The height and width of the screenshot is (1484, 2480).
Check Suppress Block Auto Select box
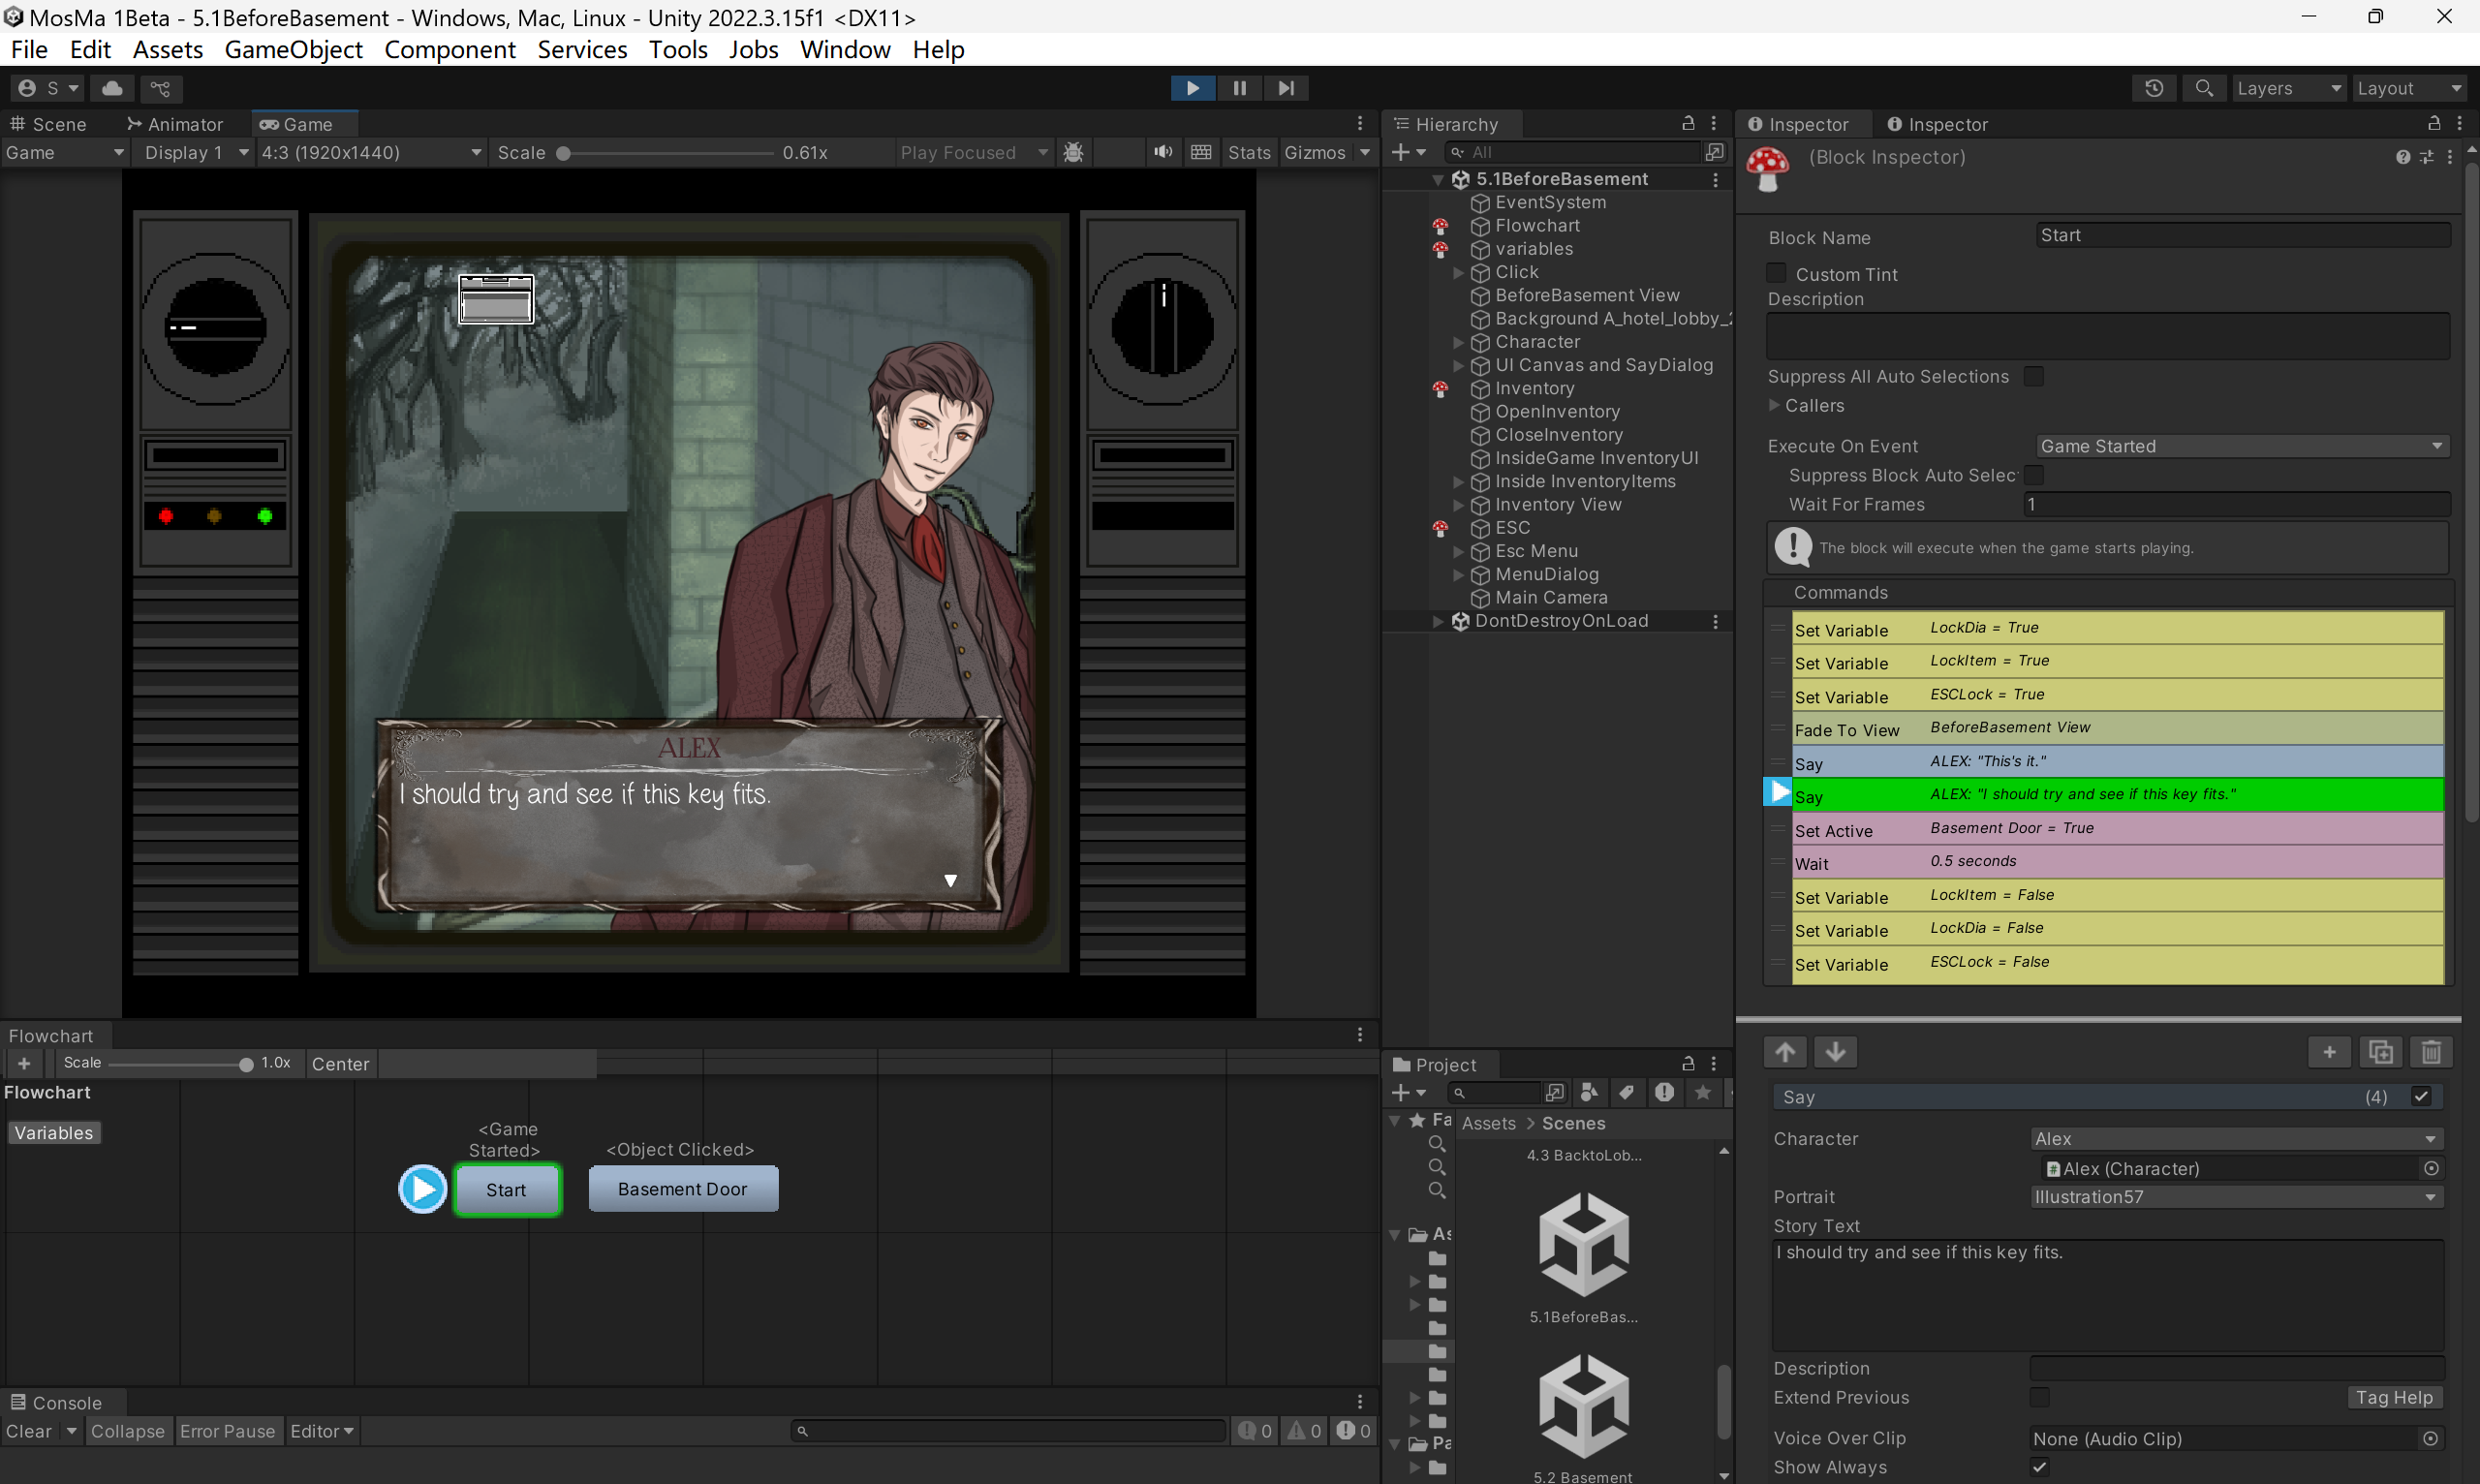pyautogui.click(x=2033, y=475)
